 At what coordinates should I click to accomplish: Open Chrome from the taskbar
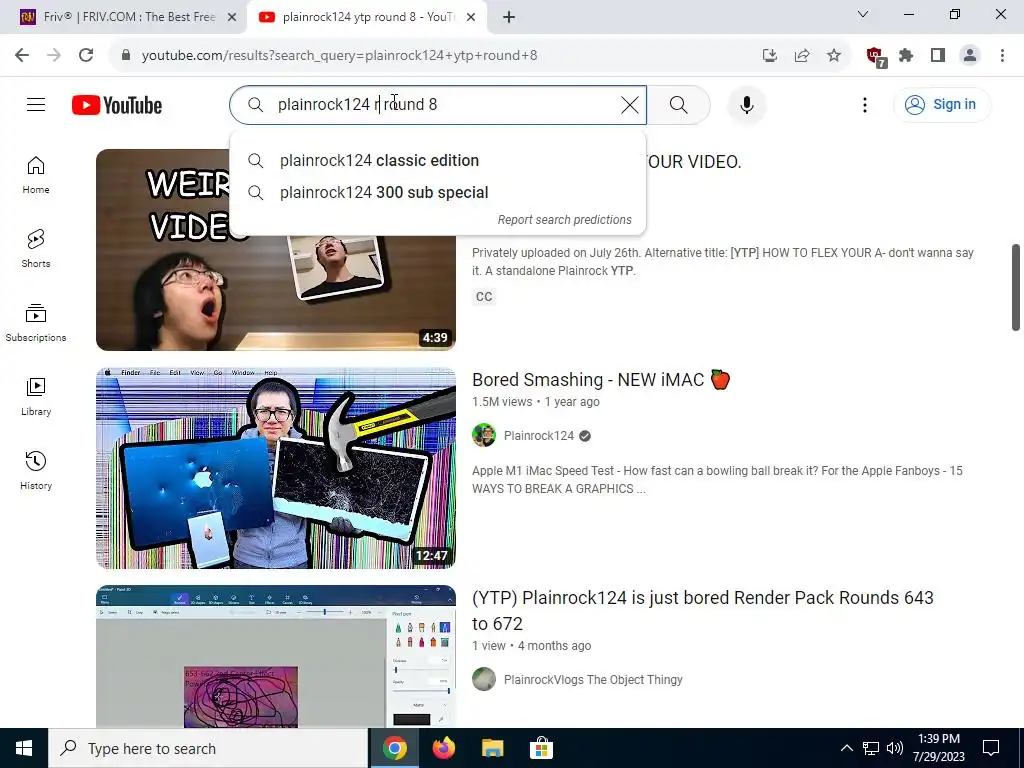pos(394,748)
